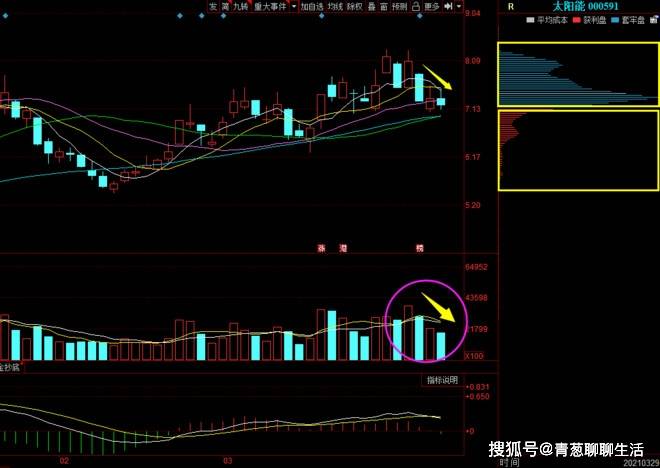
Task: Click the white 平均成本 legend swatch
Action: [530, 20]
